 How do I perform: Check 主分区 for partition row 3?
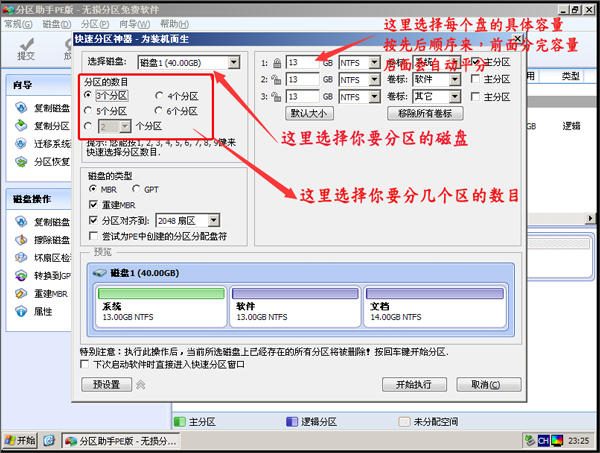[475, 96]
